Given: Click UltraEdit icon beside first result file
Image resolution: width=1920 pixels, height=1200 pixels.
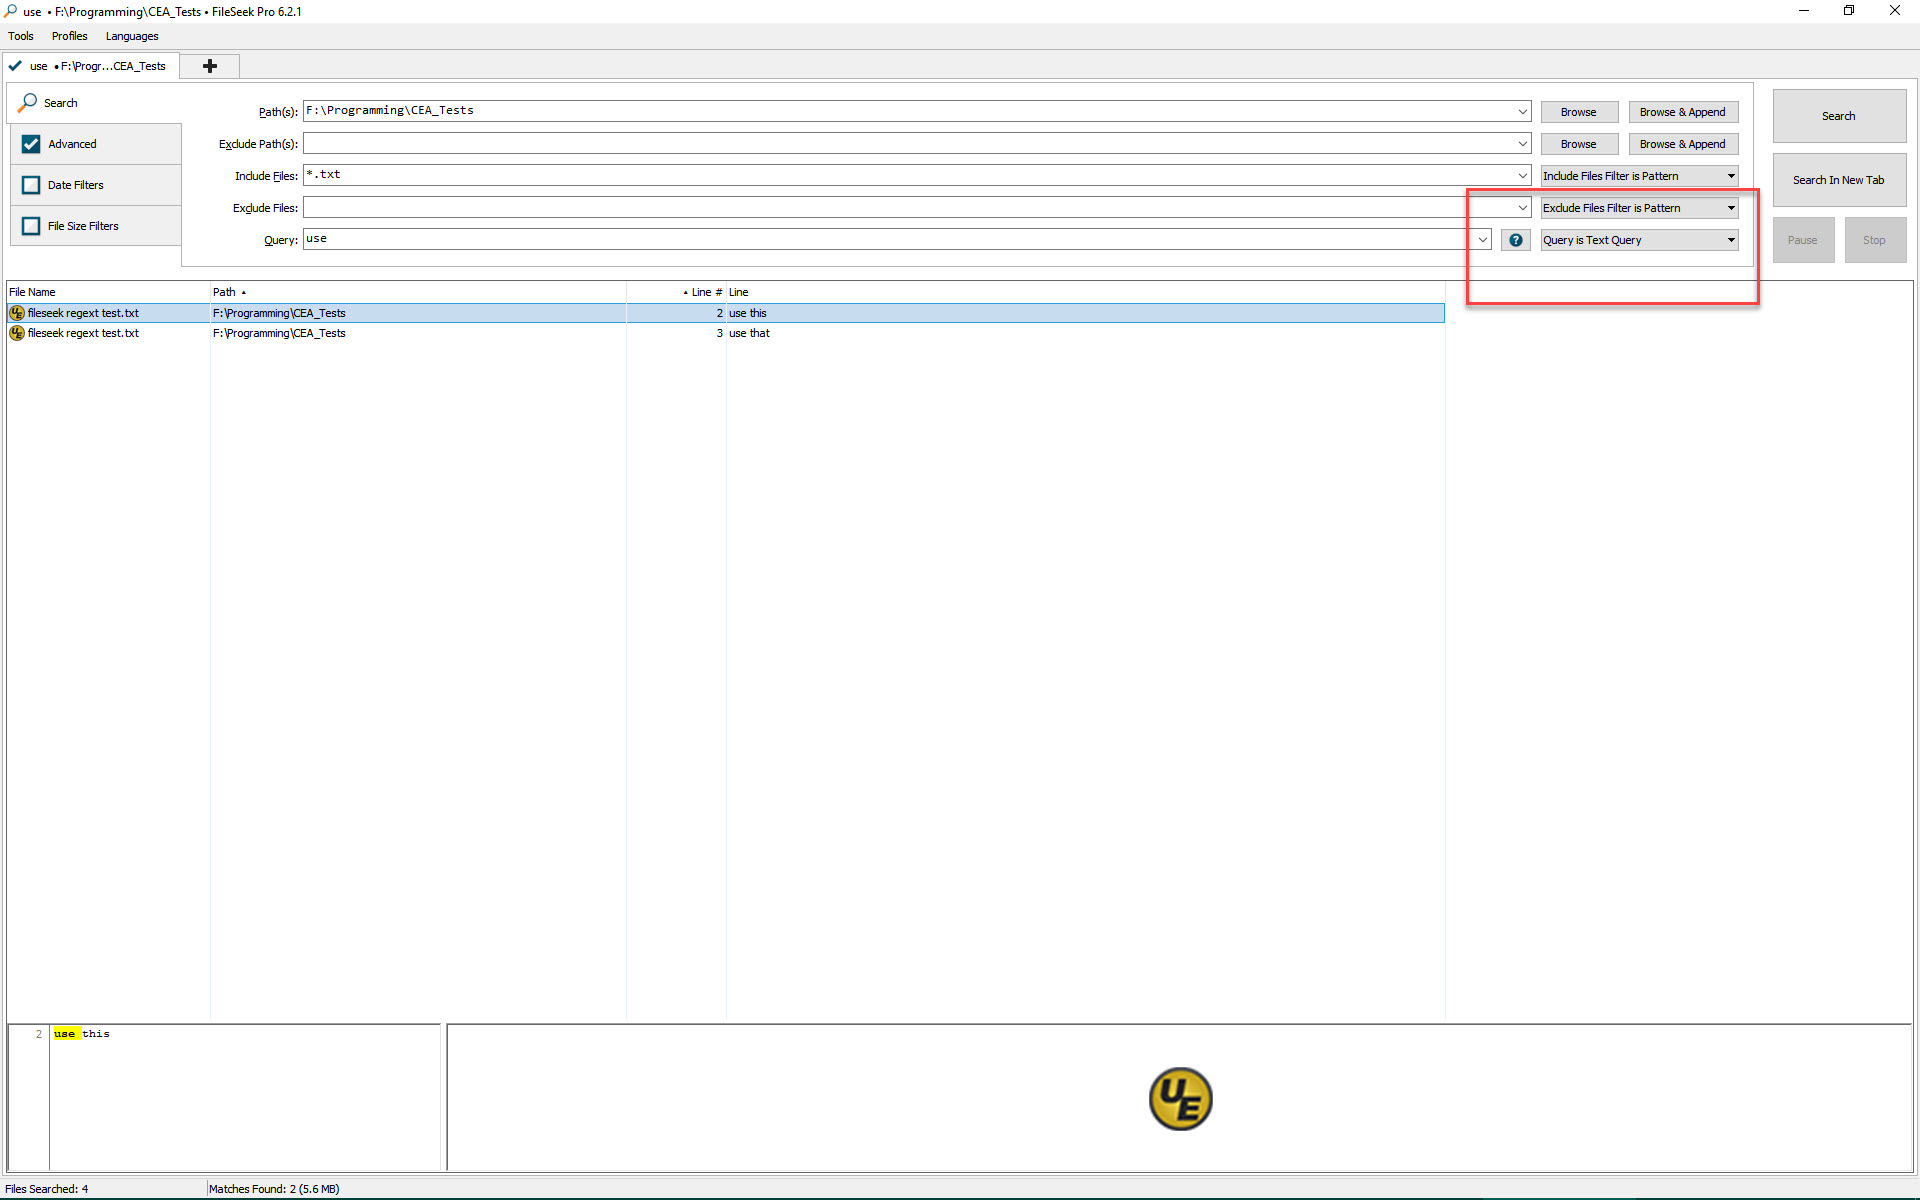Looking at the screenshot, I should pyautogui.click(x=17, y=313).
